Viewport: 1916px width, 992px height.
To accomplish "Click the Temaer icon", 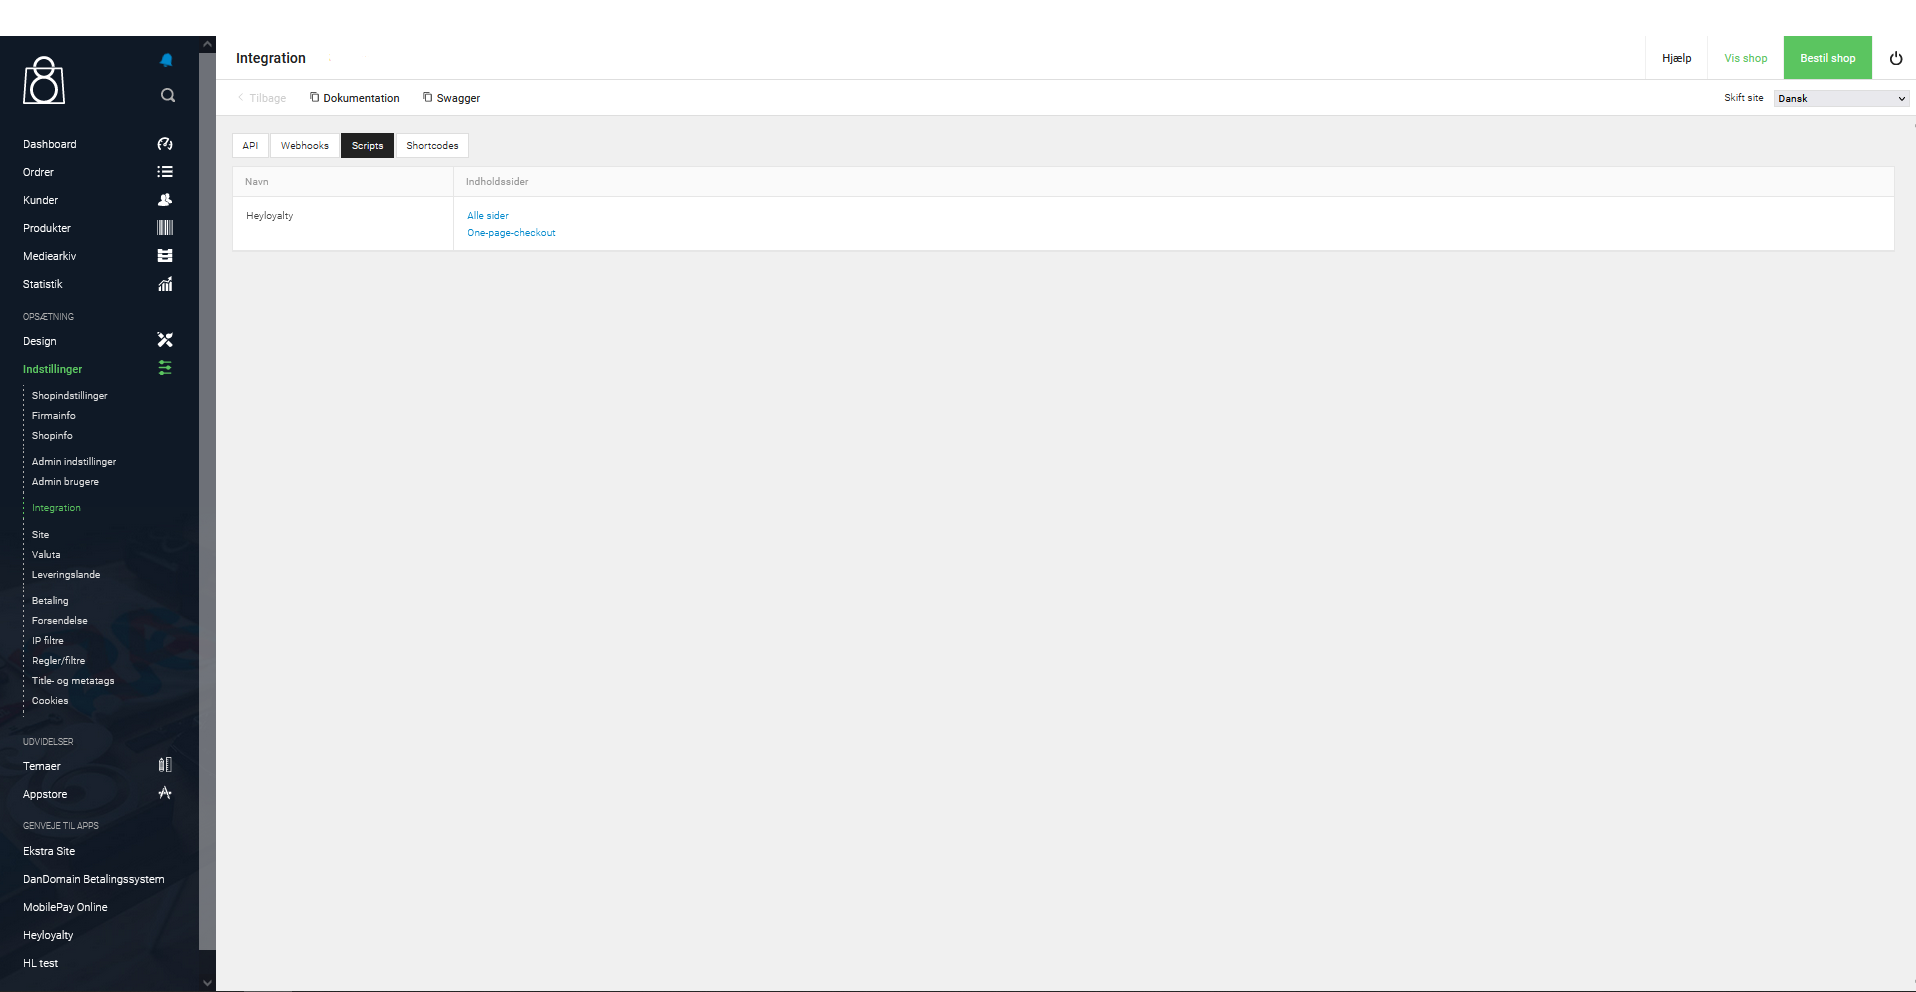I will (x=165, y=765).
